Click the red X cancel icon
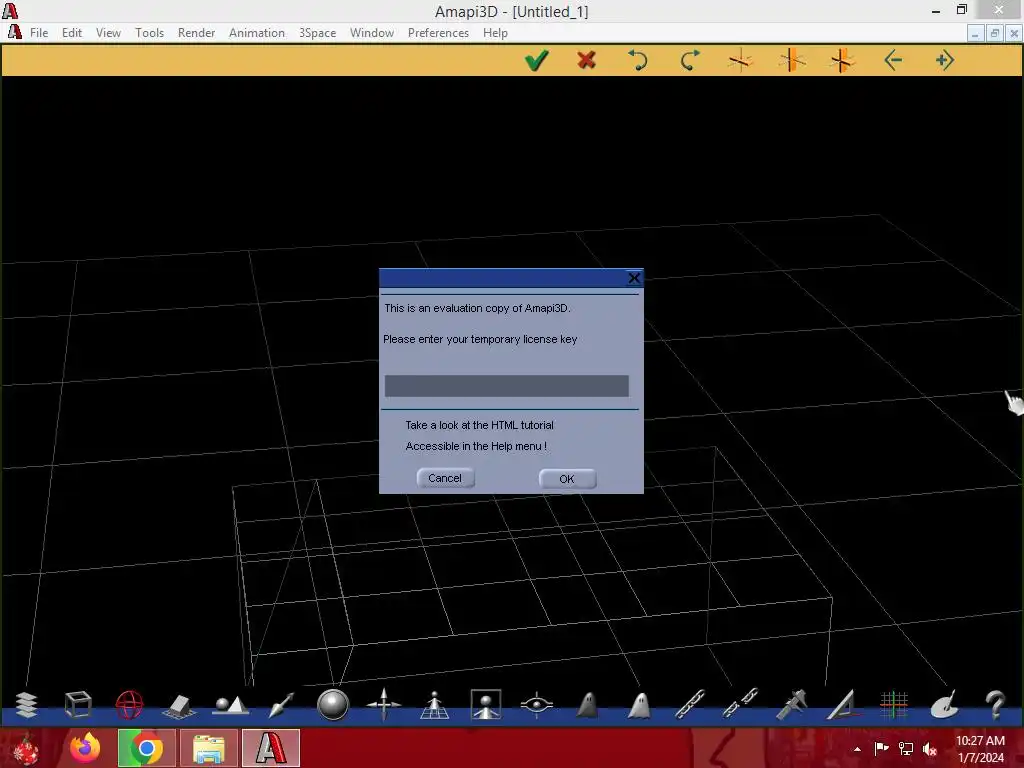This screenshot has height=768, width=1024. (x=586, y=61)
